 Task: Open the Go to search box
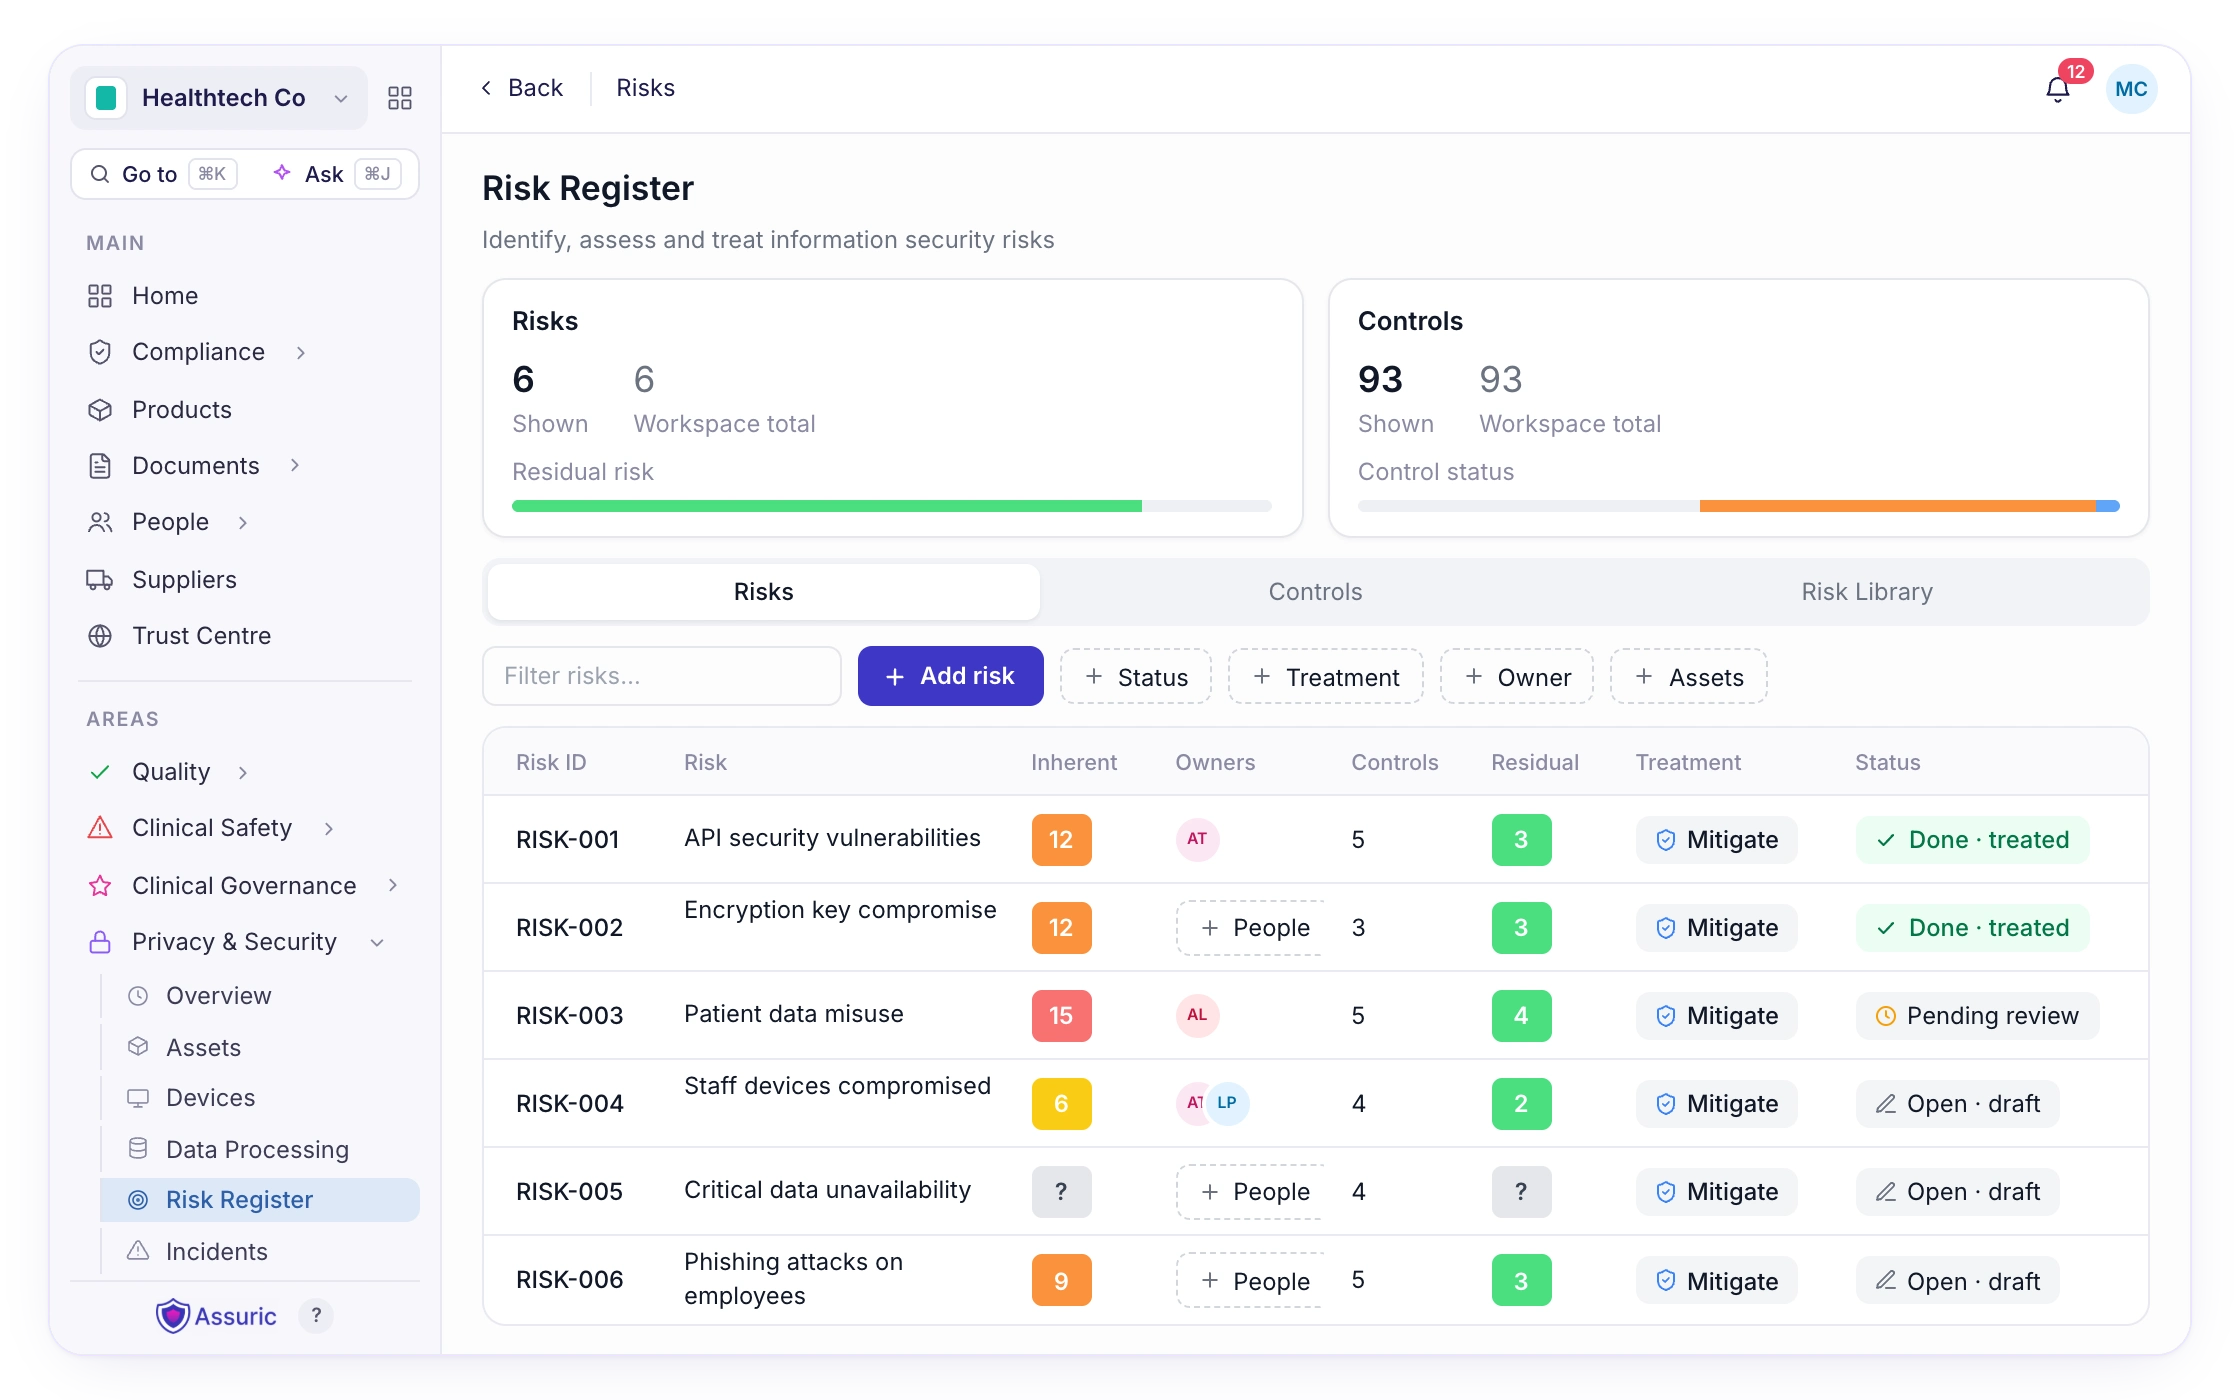(x=163, y=174)
